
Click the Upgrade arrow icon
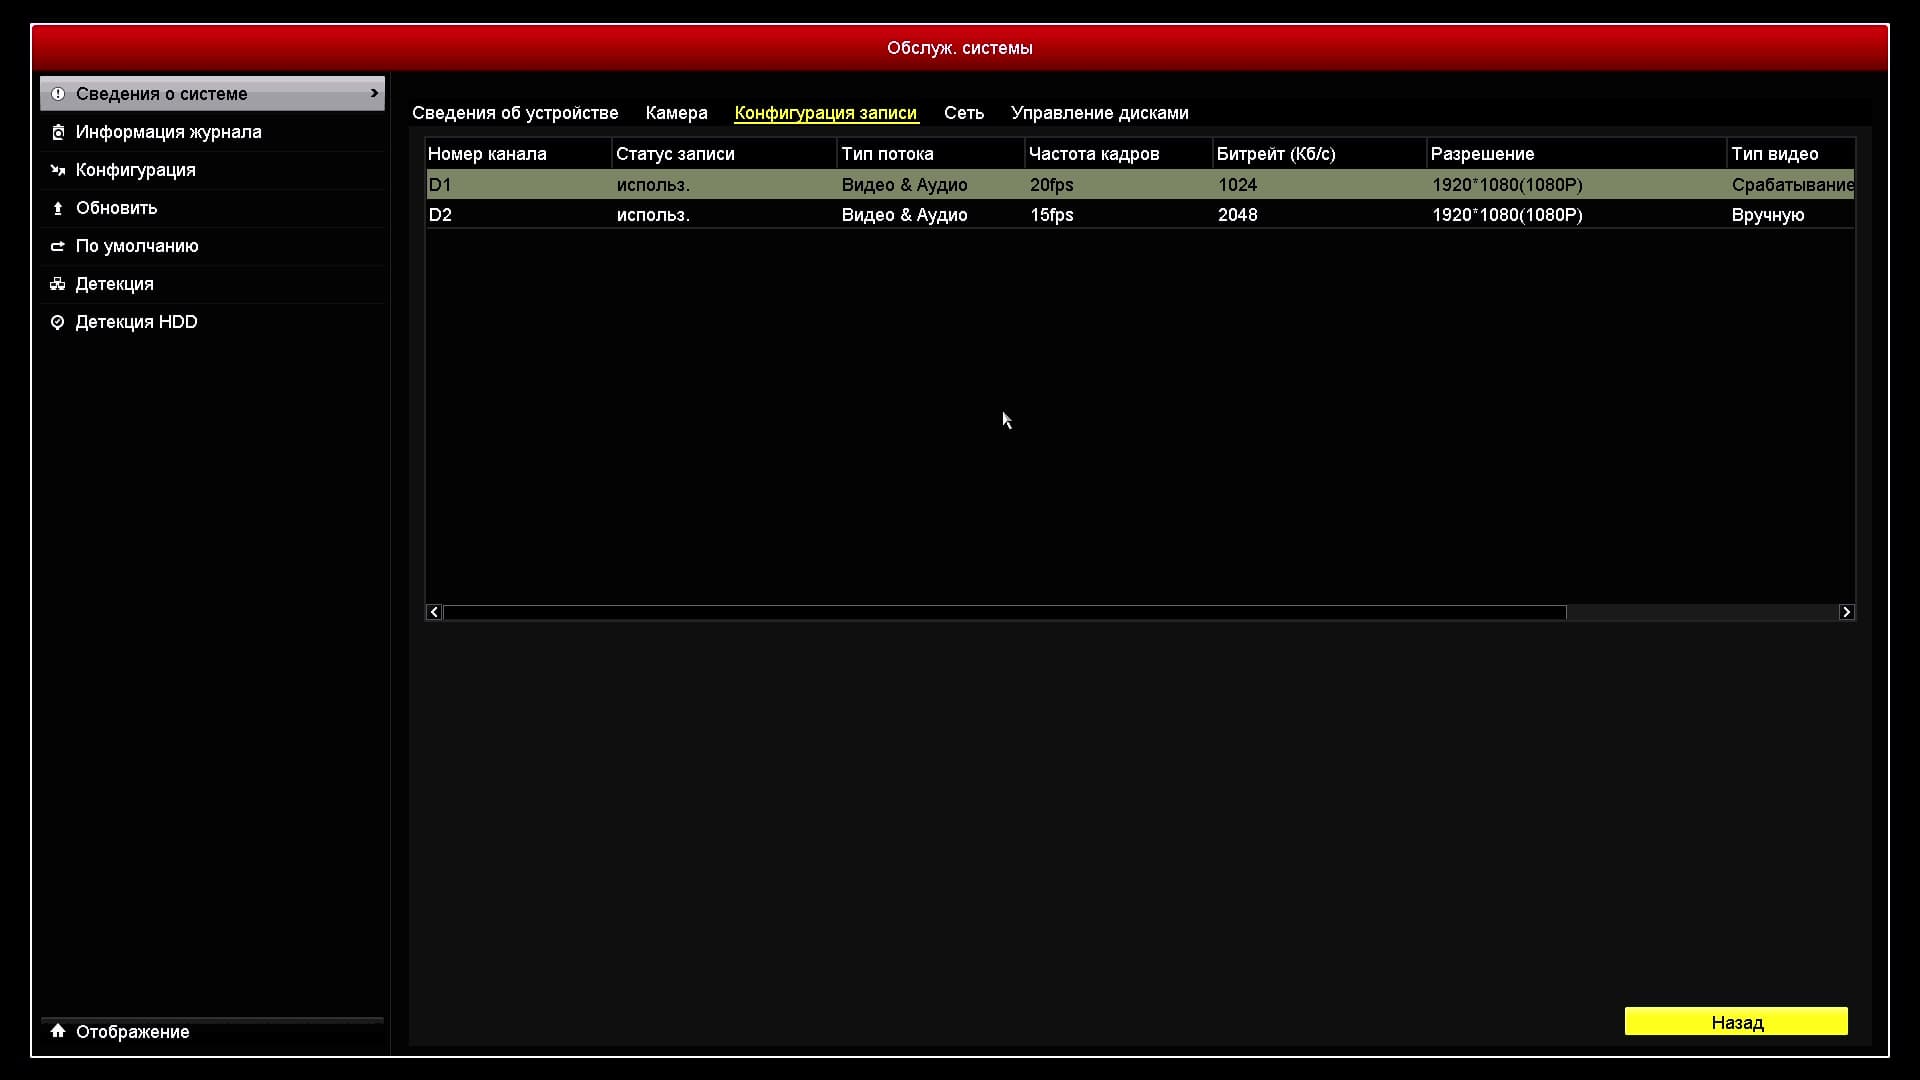(x=58, y=208)
